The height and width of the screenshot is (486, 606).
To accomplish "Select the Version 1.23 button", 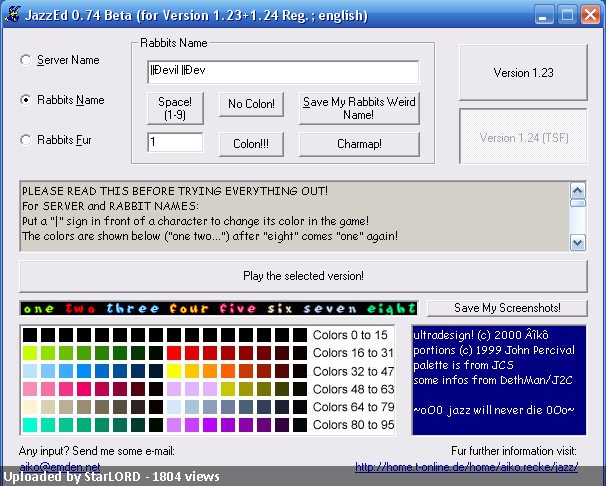I will (523, 73).
